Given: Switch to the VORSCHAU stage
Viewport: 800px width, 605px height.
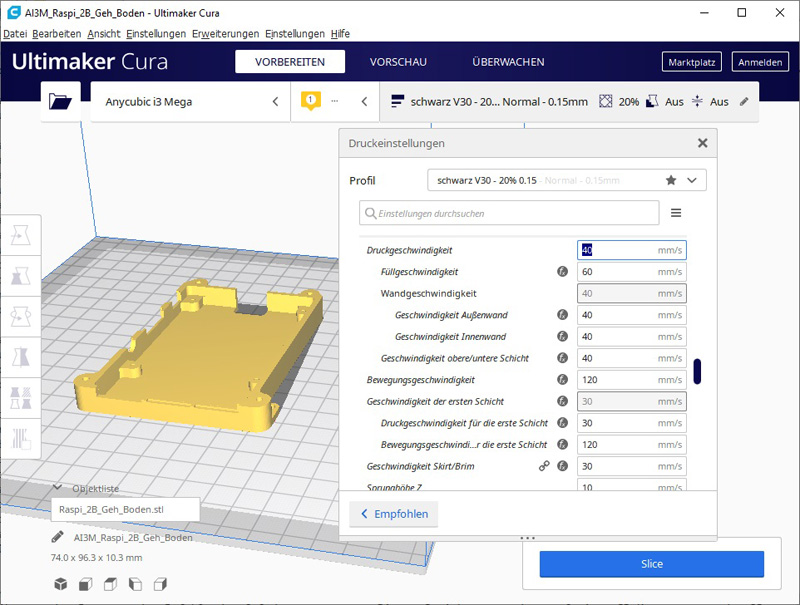Looking at the screenshot, I should [398, 62].
